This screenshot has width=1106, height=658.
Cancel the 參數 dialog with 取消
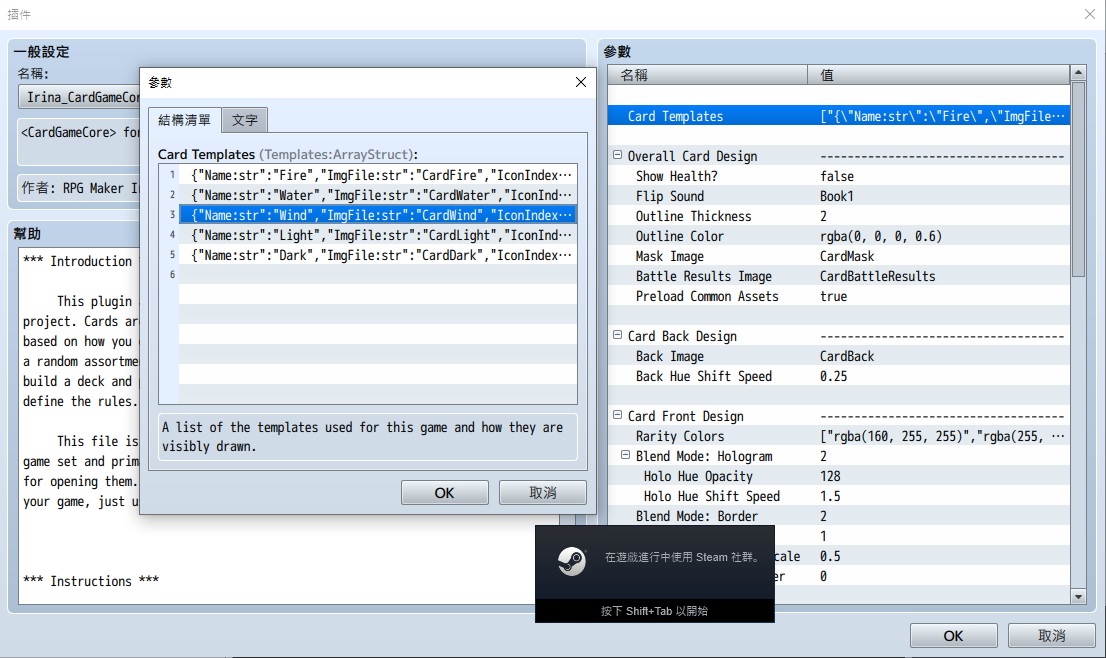(542, 493)
